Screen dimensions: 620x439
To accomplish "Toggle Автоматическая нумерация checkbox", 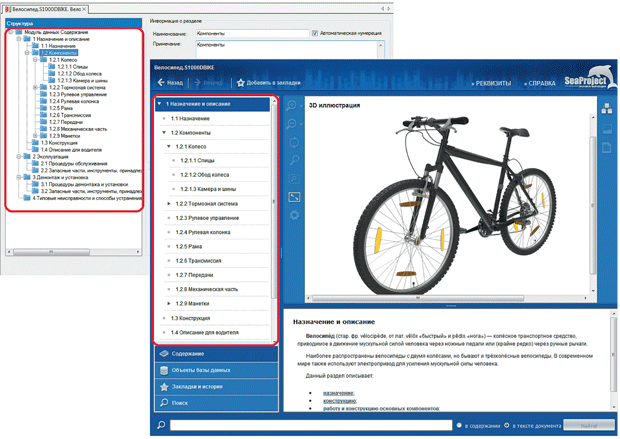I will coord(315,33).
